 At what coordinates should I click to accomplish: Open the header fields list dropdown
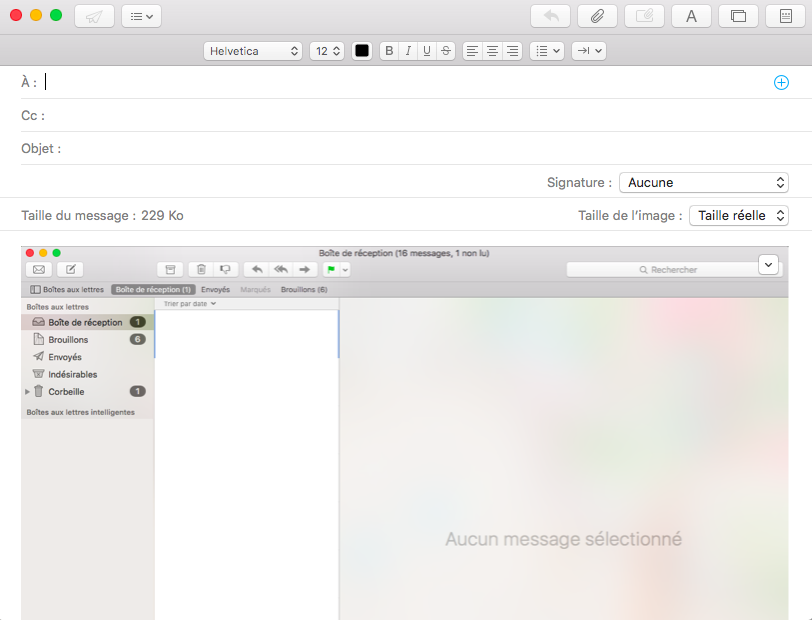(x=141, y=16)
